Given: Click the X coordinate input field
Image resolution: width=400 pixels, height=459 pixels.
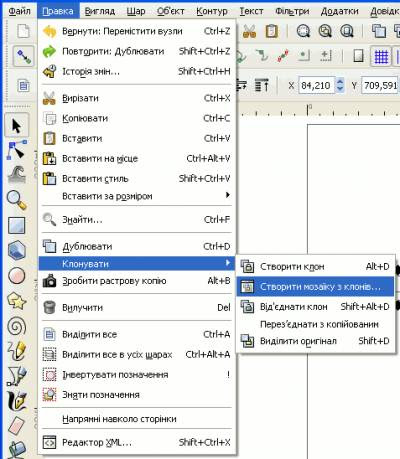Looking at the screenshot, I should tap(316, 86).
